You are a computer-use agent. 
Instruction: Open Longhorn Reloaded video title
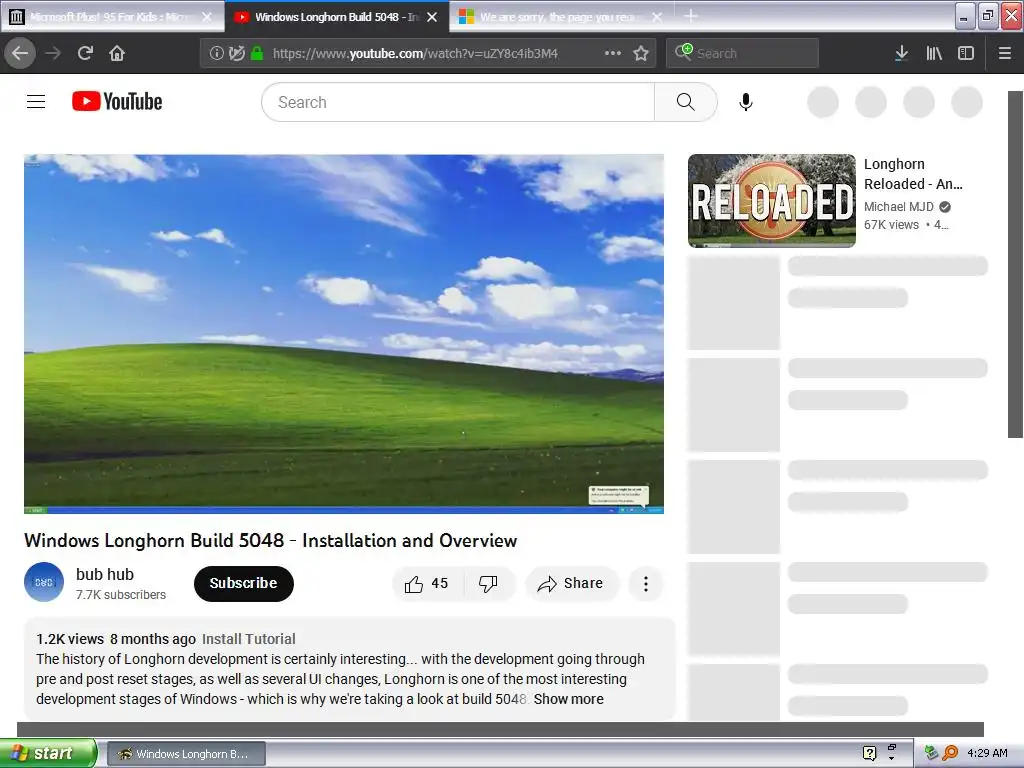tap(913, 174)
